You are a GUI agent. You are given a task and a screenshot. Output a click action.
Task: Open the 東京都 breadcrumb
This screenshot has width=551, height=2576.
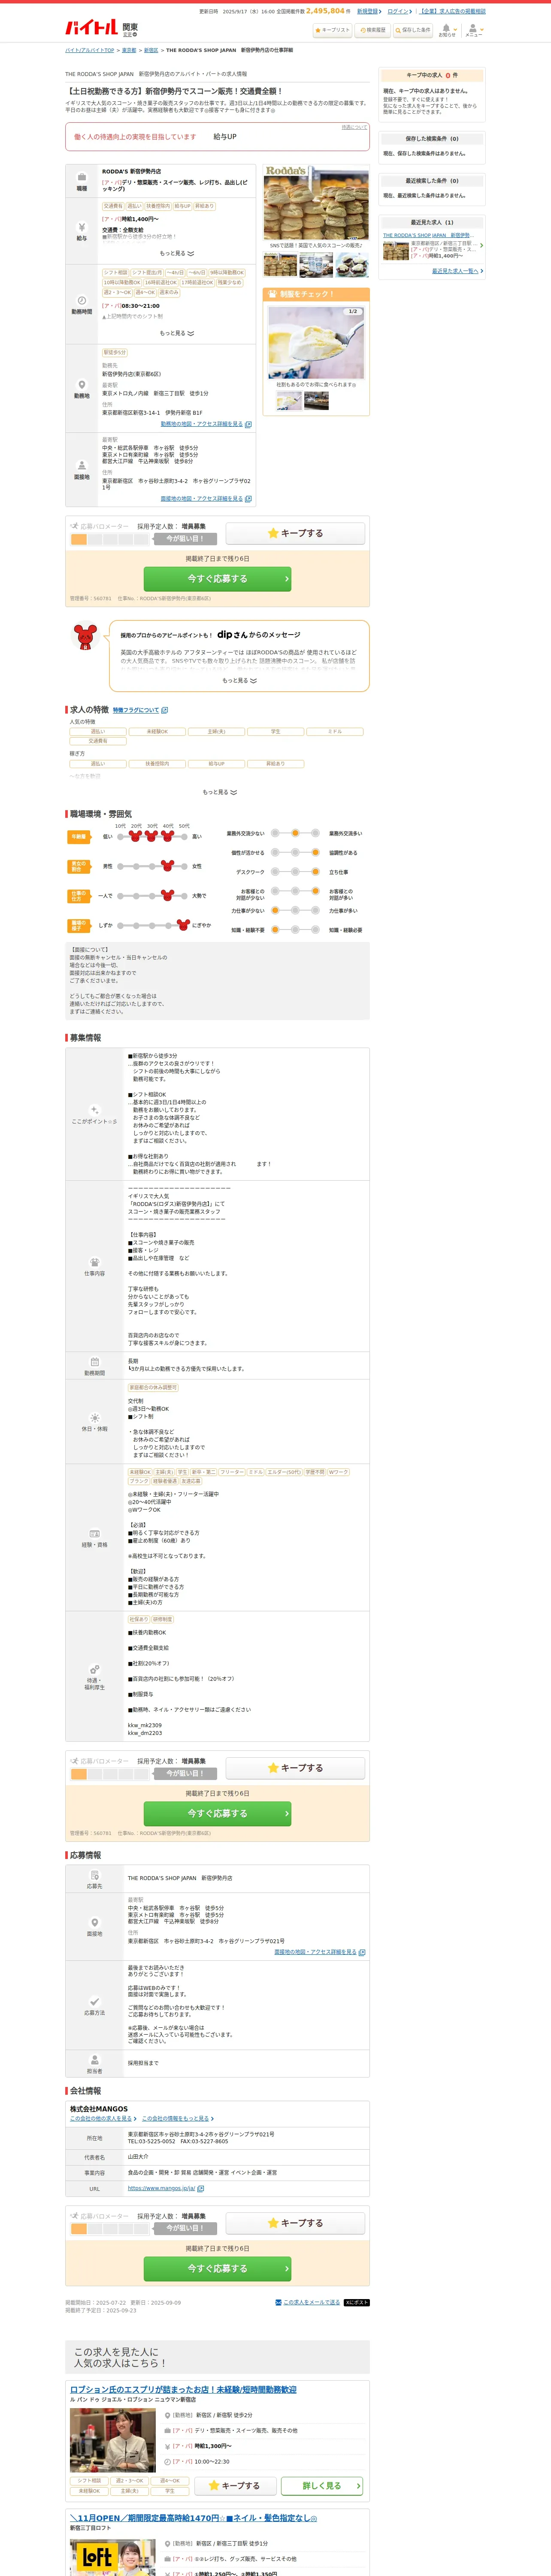(129, 50)
